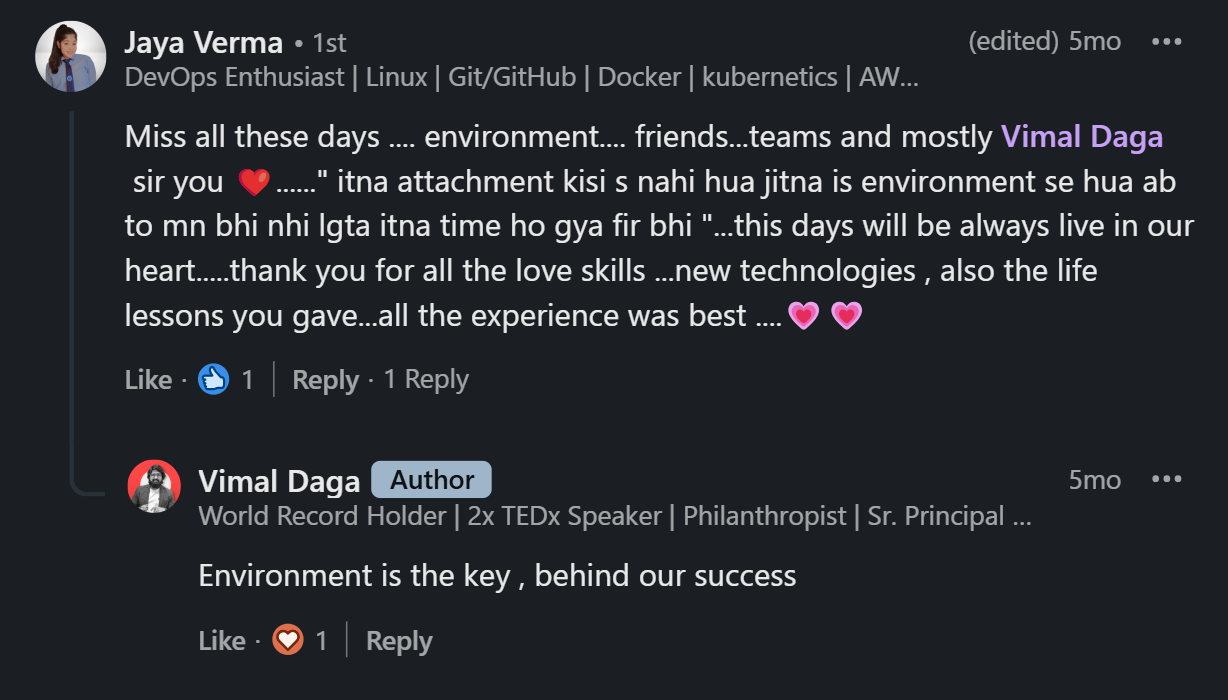Click reaction count 1 on Jaya's comment

coord(247,380)
